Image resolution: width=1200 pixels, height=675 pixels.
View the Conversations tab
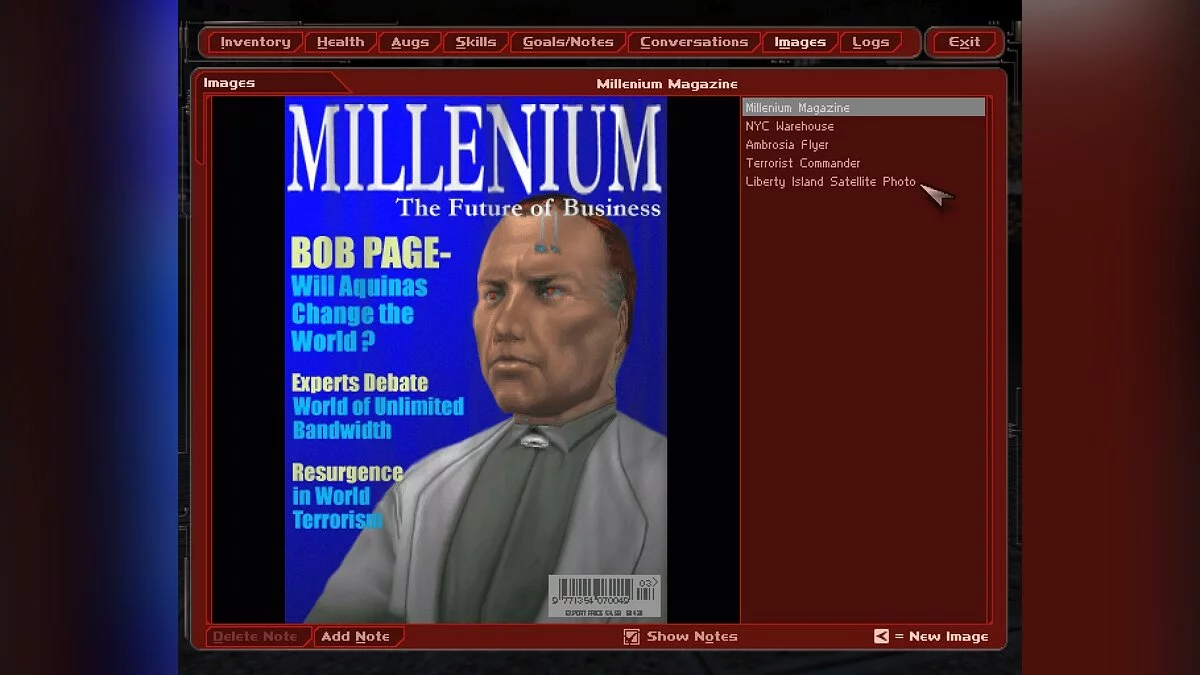pyautogui.click(x=694, y=42)
